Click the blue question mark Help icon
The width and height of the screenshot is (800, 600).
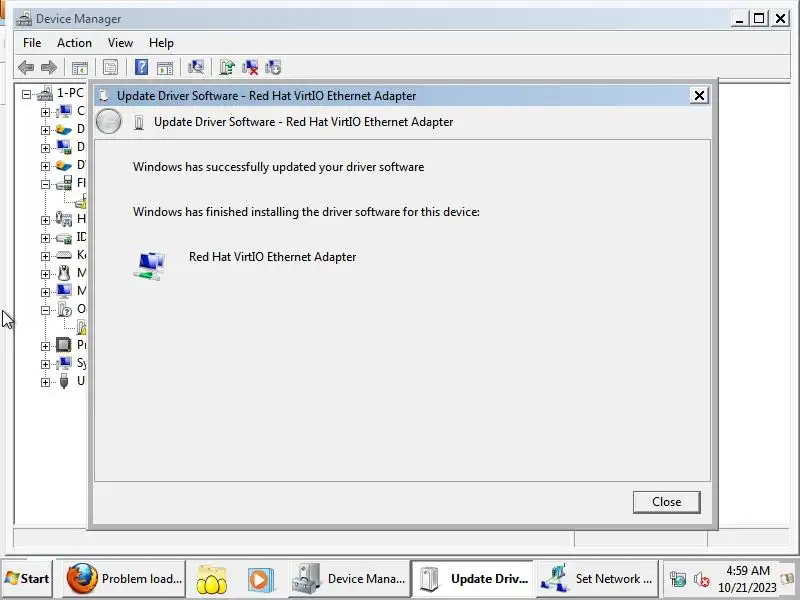point(141,67)
